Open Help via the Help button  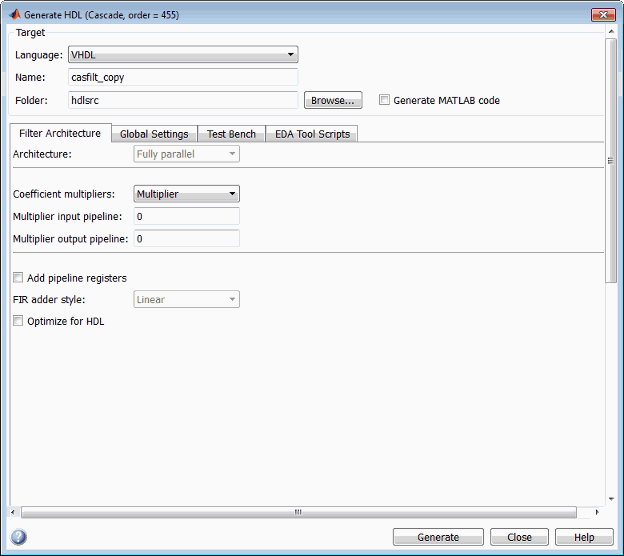click(584, 537)
